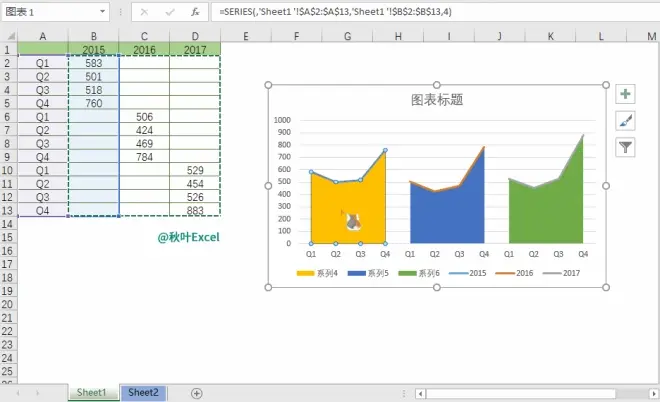
Task: Open the Chart Styles brush button
Action: pos(625,121)
